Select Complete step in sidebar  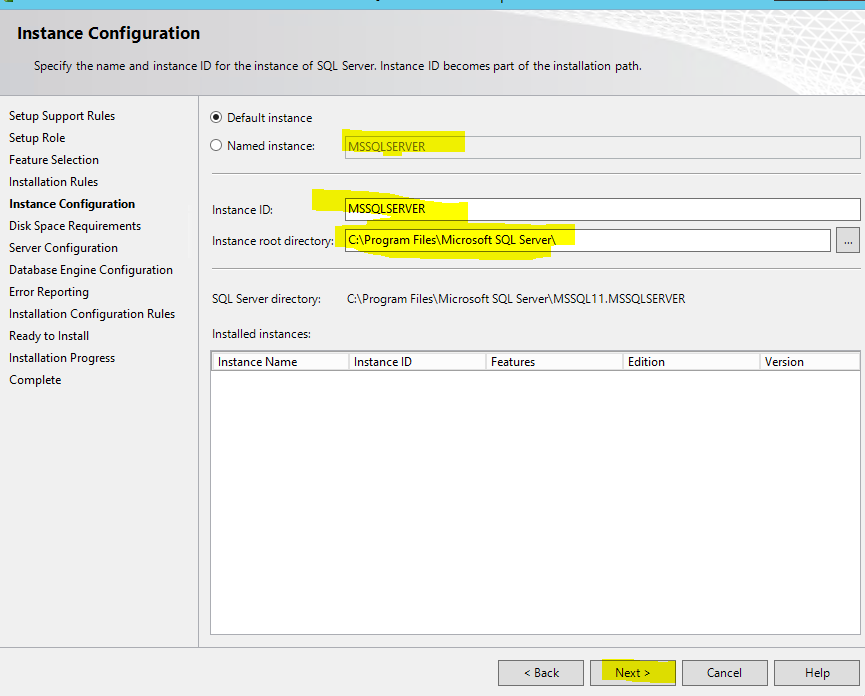(x=35, y=380)
